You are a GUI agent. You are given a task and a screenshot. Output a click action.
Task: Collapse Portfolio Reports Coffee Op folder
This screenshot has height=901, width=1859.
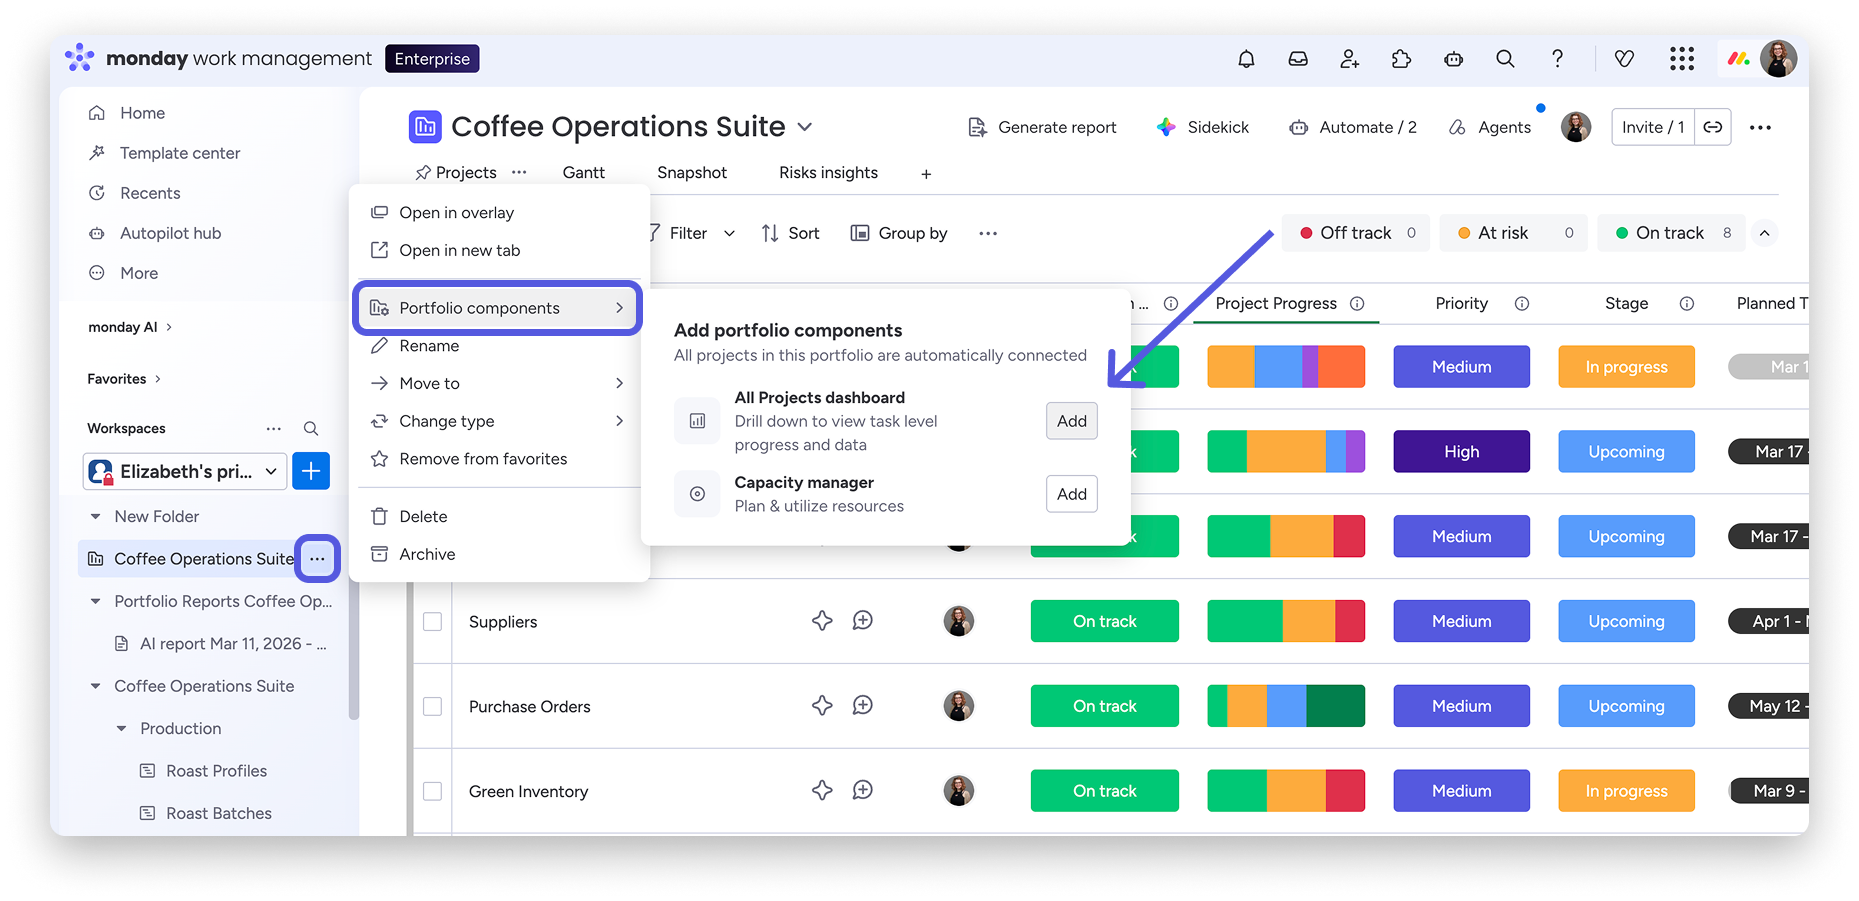coord(96,601)
